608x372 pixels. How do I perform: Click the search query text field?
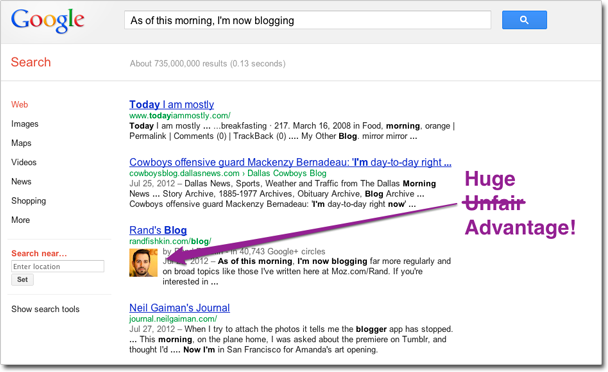click(307, 20)
